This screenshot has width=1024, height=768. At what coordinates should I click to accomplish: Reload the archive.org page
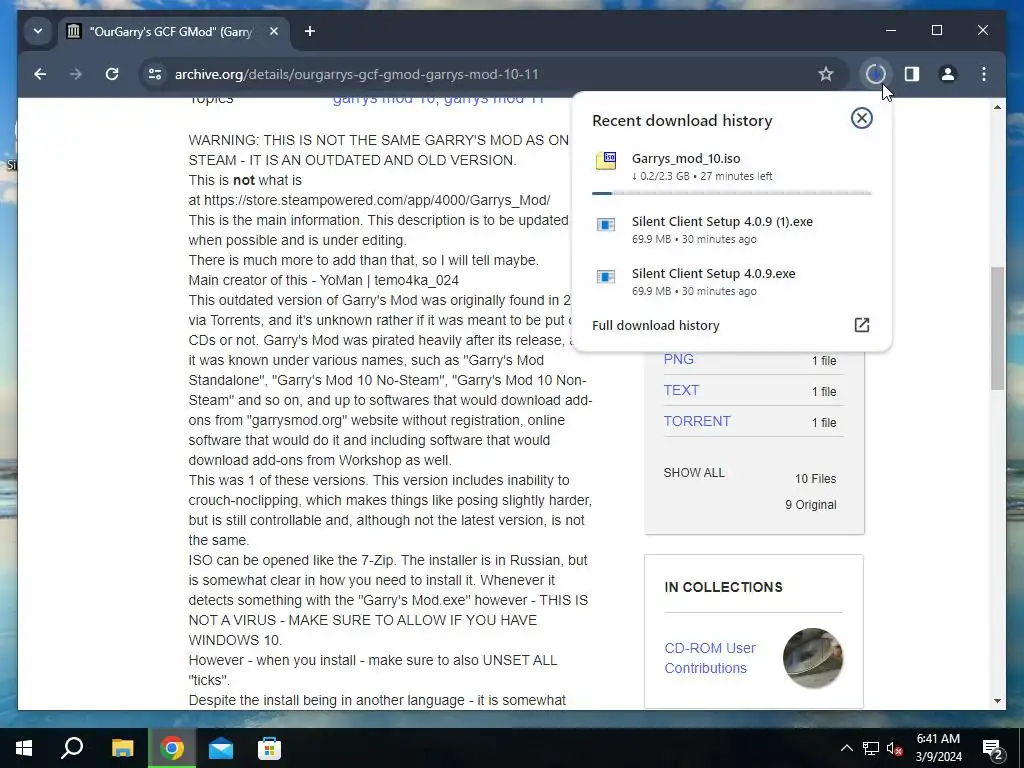pyautogui.click(x=112, y=74)
